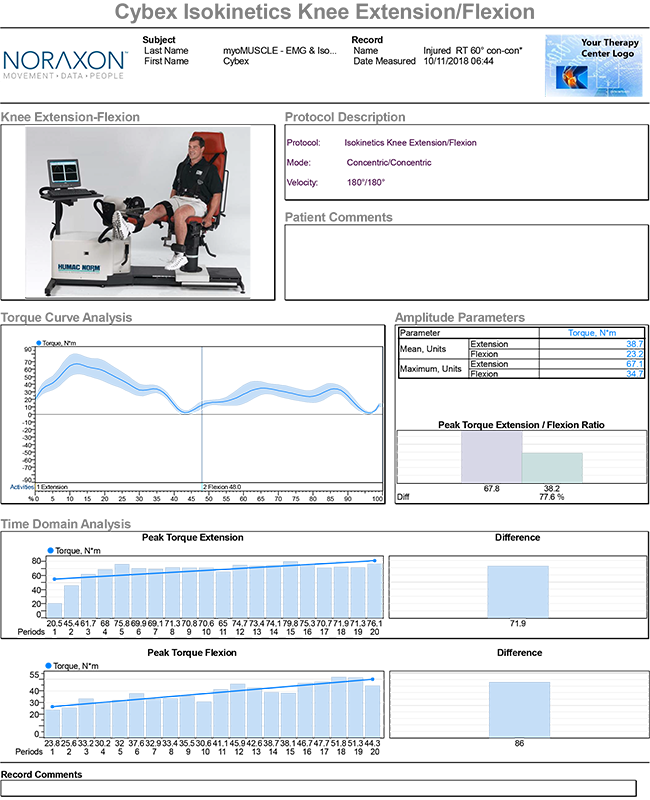Select the period 1 flexion bar valued 23.8
This screenshot has height=800, width=650.
(53, 723)
